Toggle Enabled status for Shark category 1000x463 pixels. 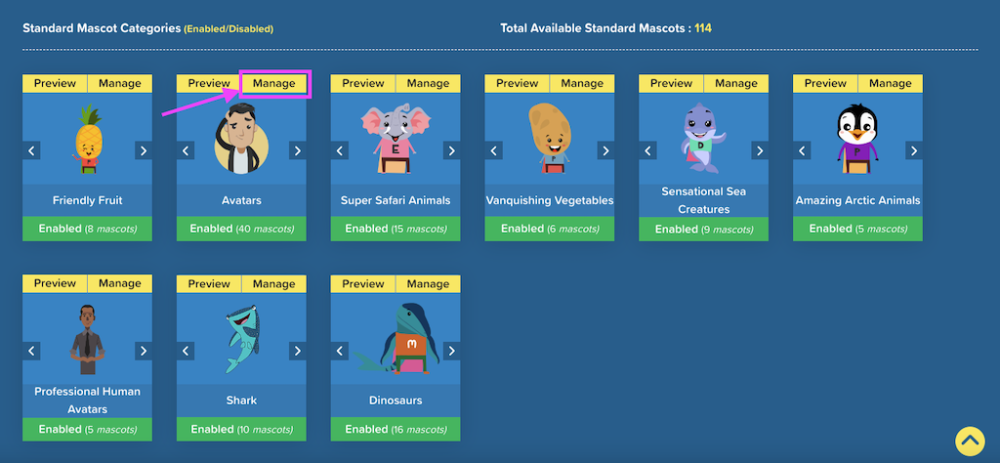point(242,429)
